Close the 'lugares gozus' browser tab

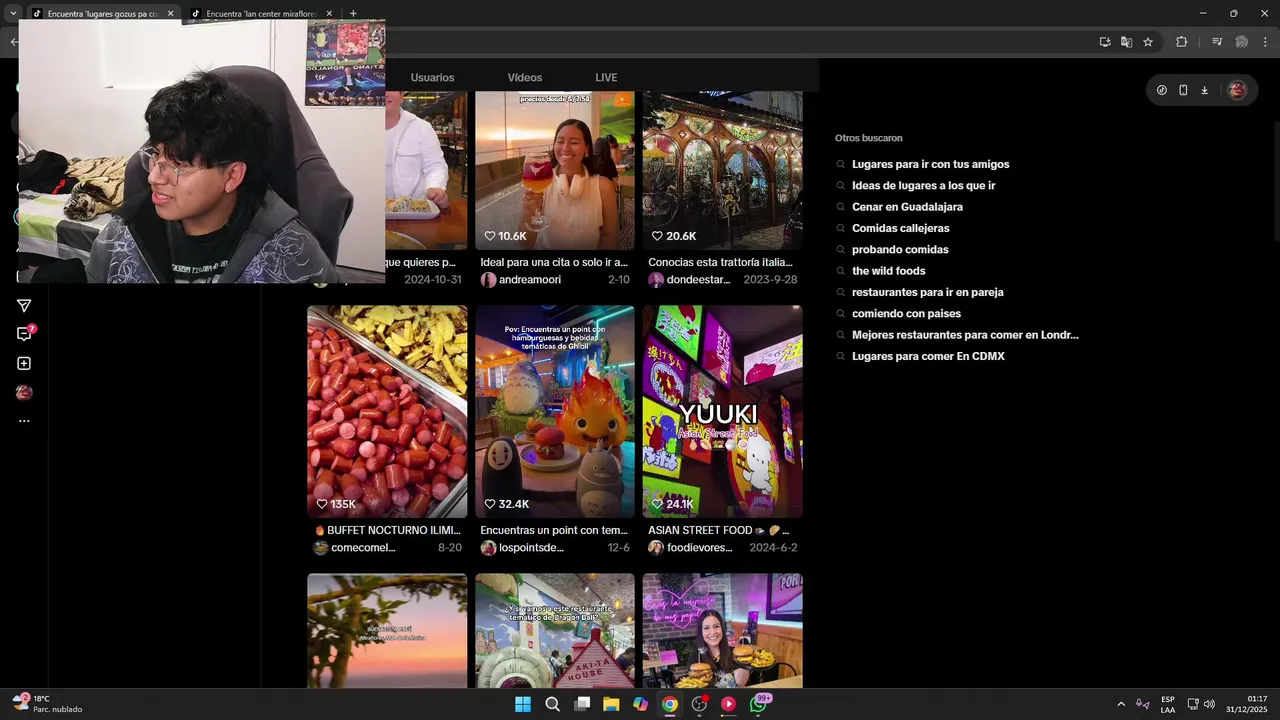click(170, 14)
